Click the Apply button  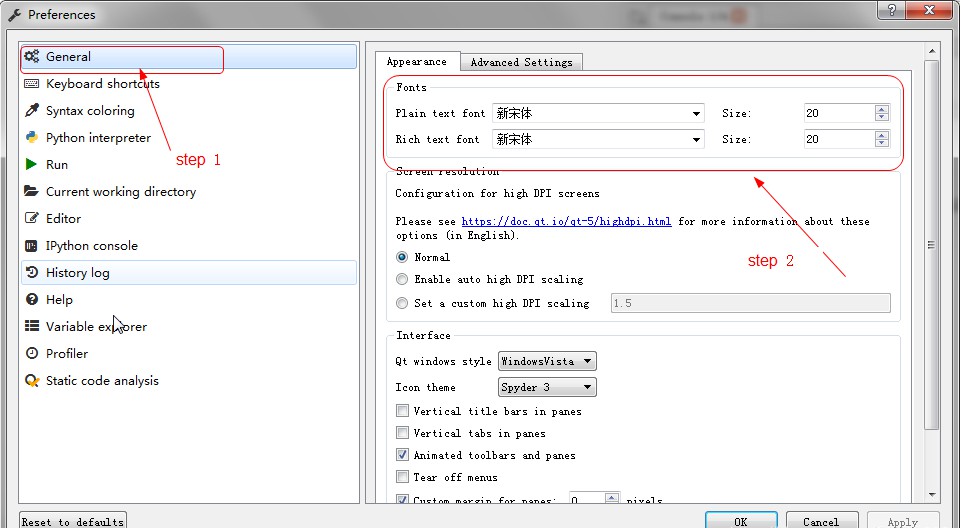903,521
